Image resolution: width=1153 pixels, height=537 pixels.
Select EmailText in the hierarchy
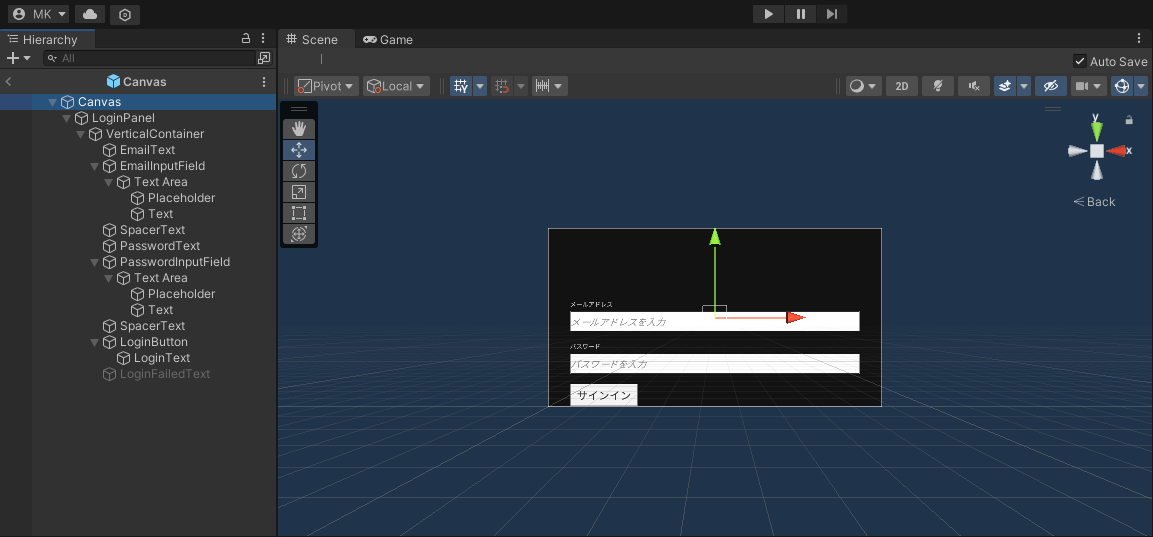[147, 150]
